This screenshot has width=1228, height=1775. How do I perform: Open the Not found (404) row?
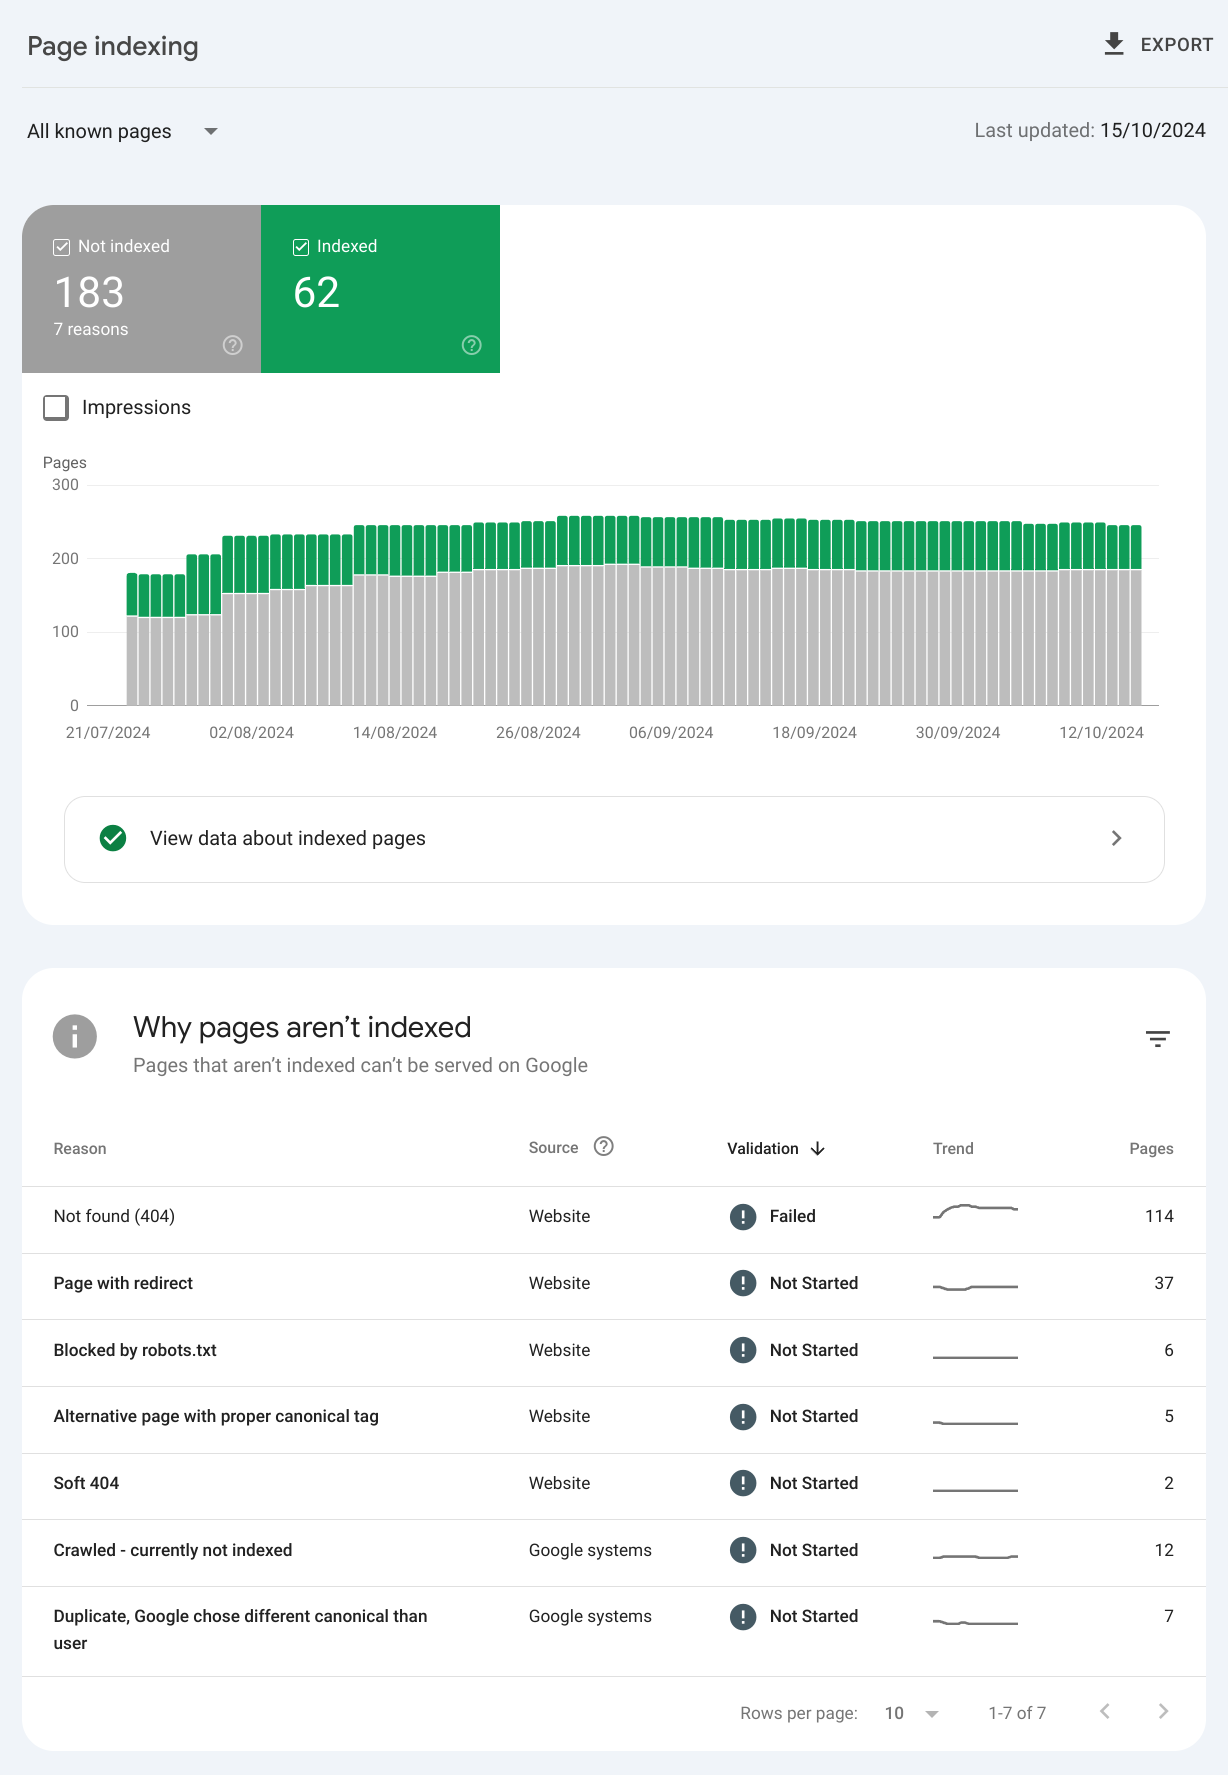[x=114, y=1216]
